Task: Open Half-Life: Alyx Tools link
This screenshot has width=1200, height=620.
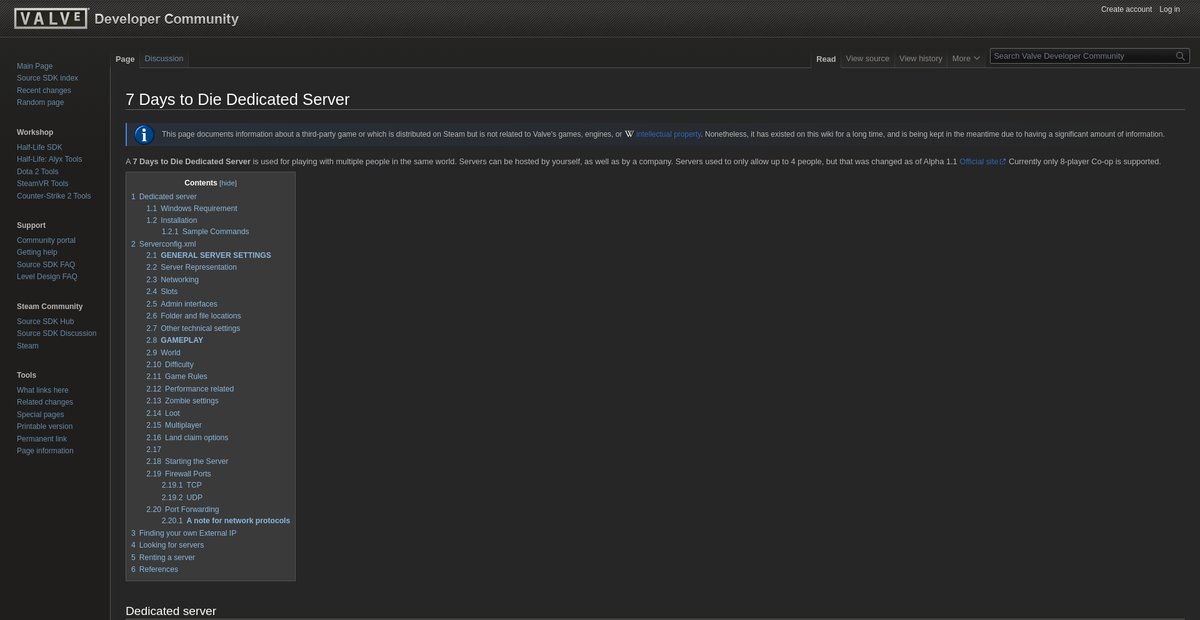Action: [49, 159]
